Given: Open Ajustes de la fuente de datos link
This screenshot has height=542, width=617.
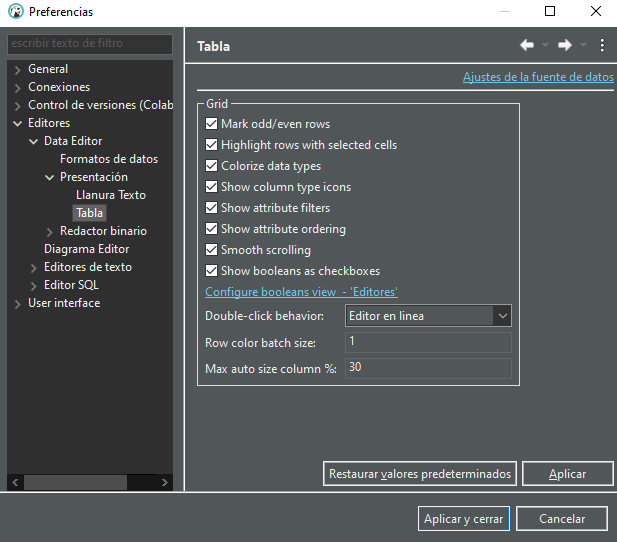Looking at the screenshot, I should pos(538,77).
